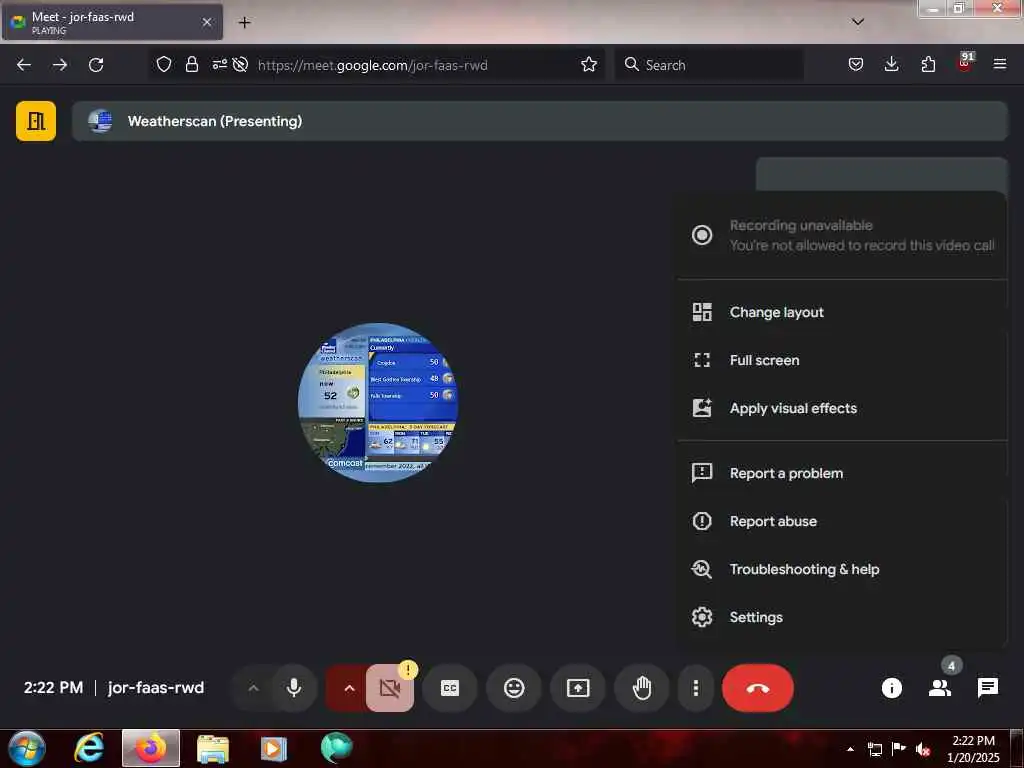Open the extensions puzzle icon

[928, 64]
